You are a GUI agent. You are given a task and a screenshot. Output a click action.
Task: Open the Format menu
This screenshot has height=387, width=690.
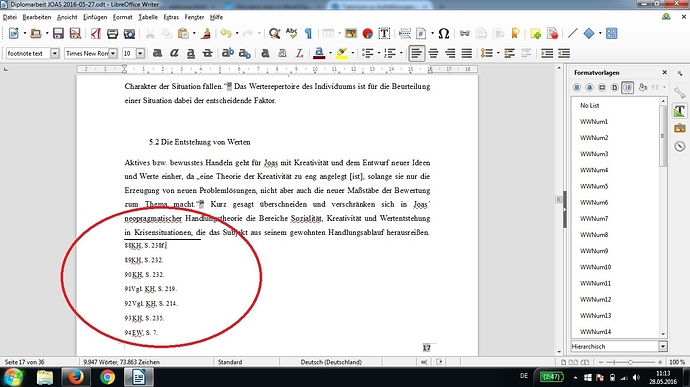tap(122, 17)
